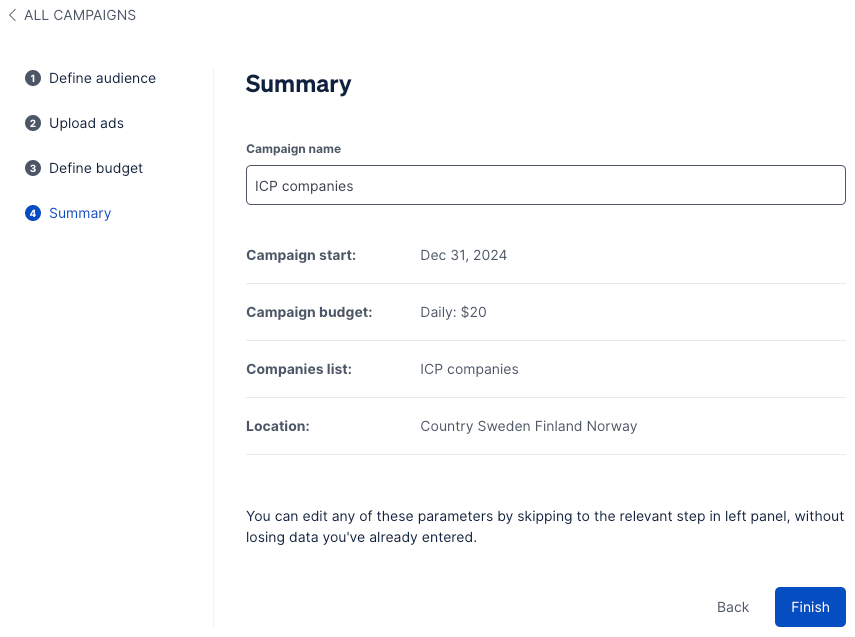
Task: Click the back chevron beside ALL CAMPAIGNS
Action: point(12,15)
